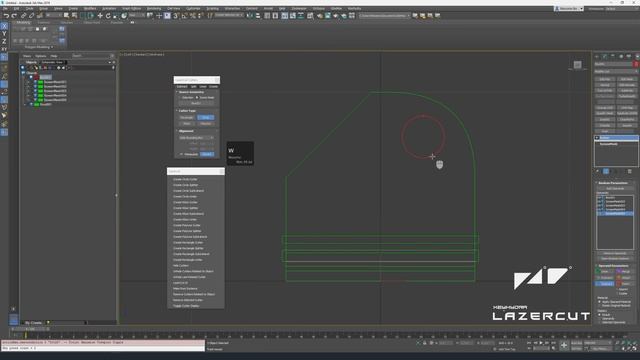Click the Redo icon in main toolbar
Image resolution: width=640 pixels, height=360 pixels.
[x=14, y=16]
